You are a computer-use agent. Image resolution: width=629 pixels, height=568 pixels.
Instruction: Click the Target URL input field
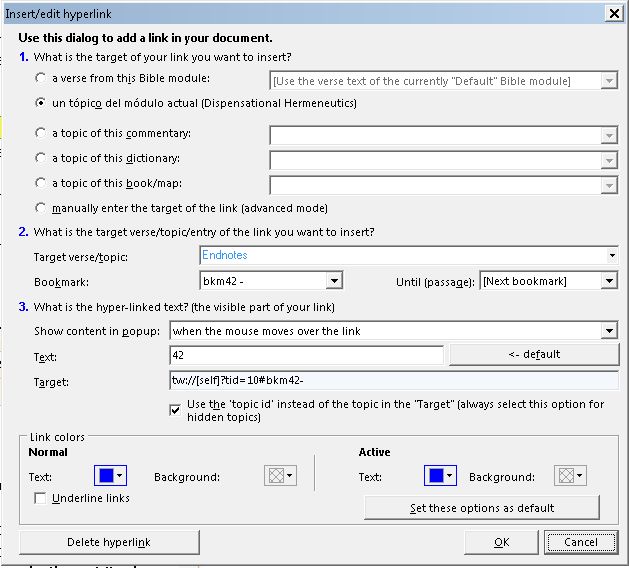[394, 380]
